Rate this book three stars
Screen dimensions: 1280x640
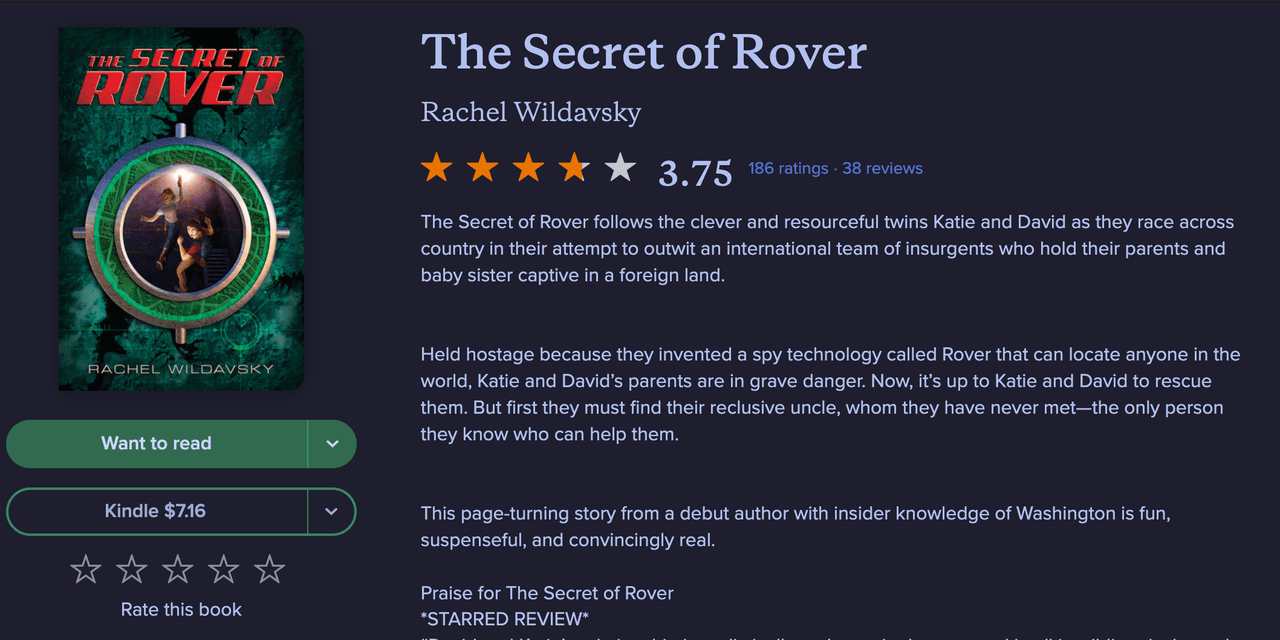point(178,570)
